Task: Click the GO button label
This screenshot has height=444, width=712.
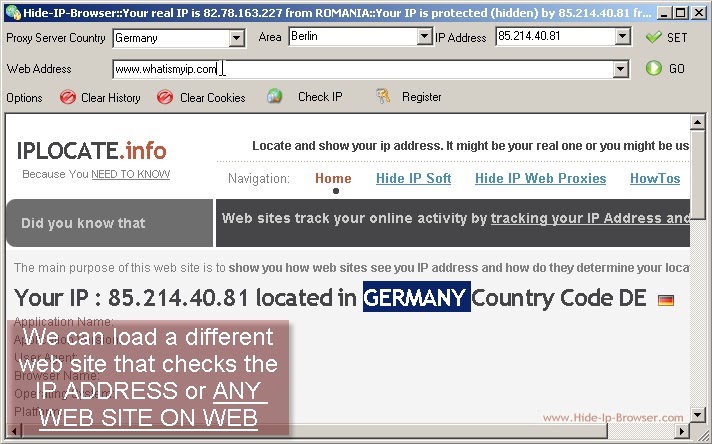Action: click(x=677, y=69)
